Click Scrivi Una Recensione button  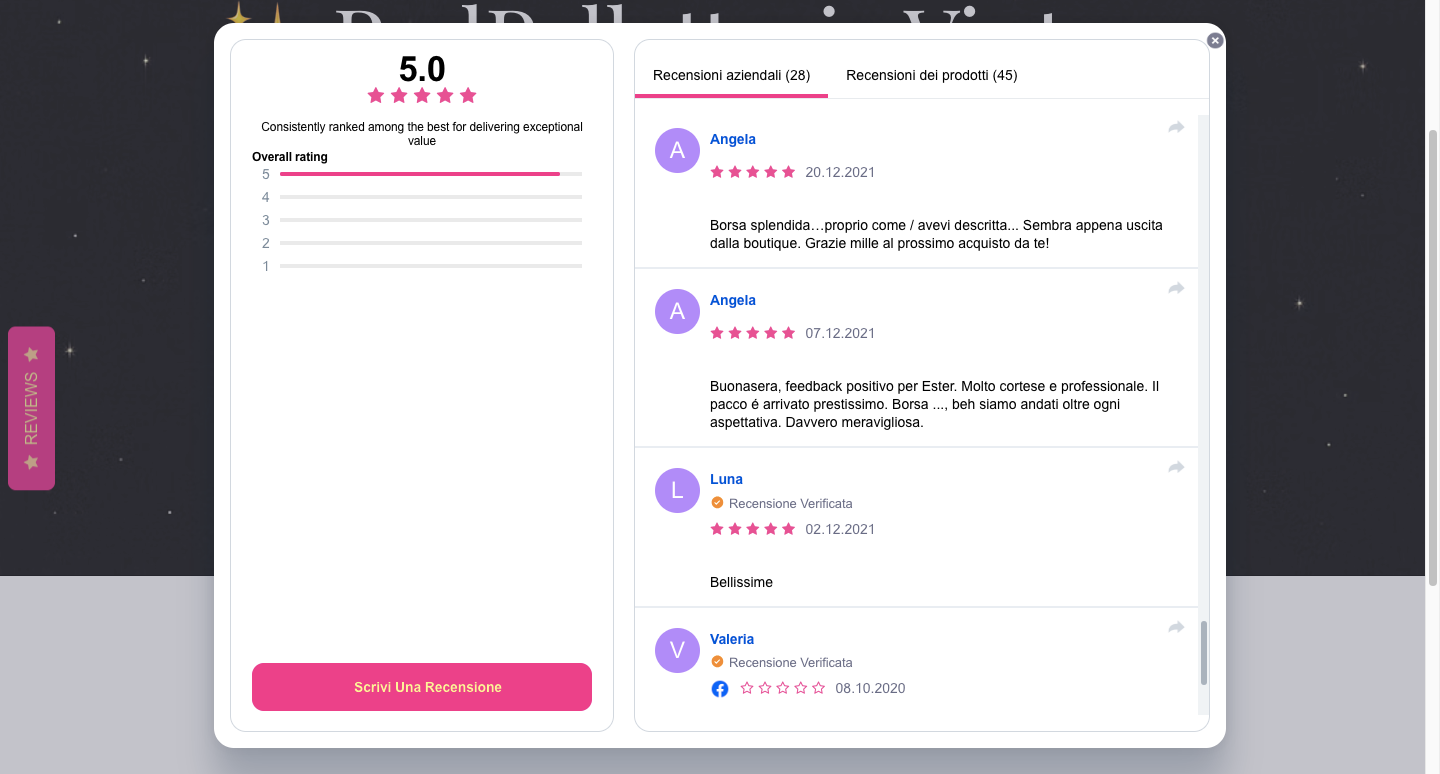tap(422, 687)
